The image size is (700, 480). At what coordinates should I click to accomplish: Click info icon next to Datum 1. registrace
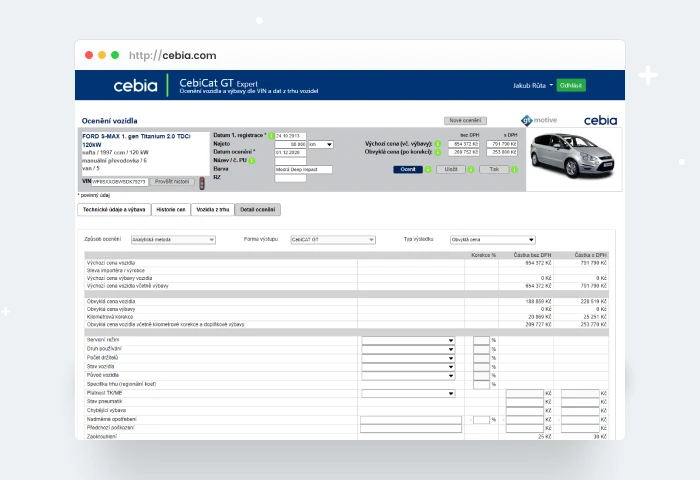pos(271,136)
